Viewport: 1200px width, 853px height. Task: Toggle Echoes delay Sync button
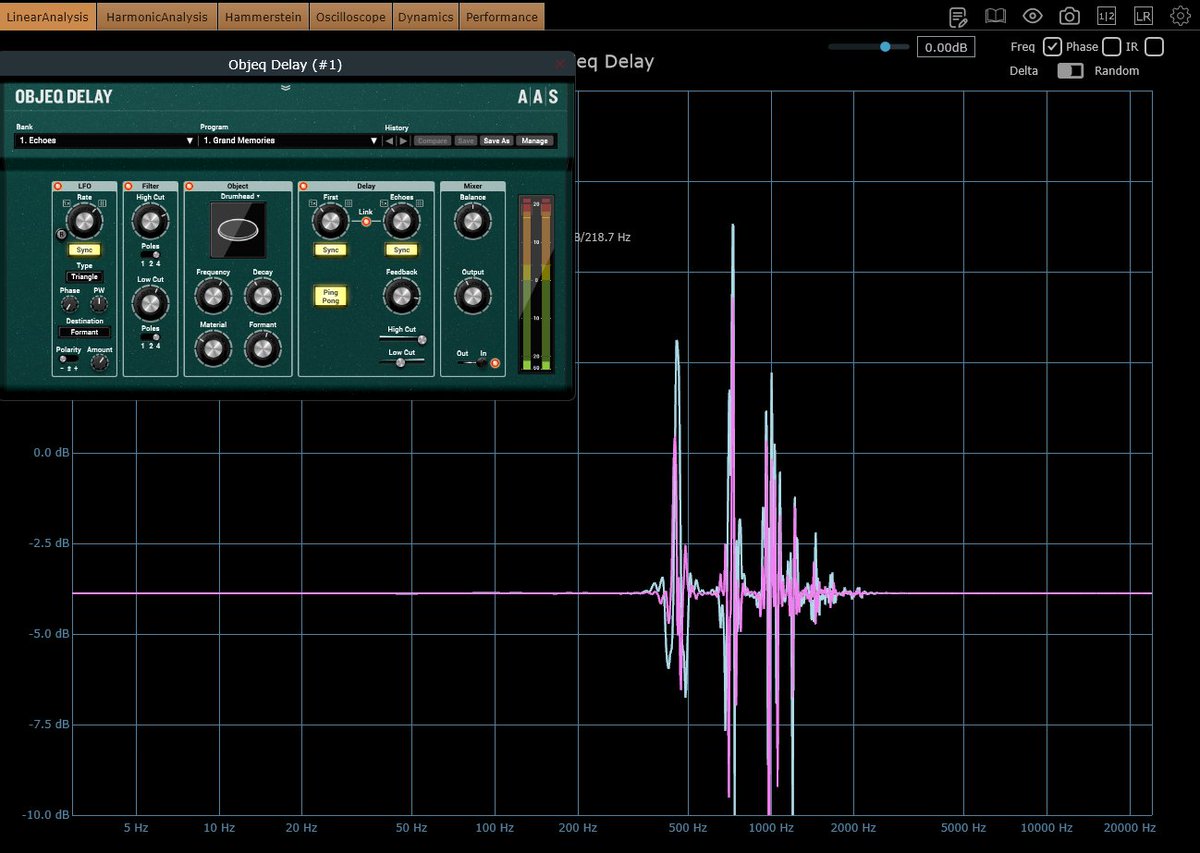tap(402, 249)
